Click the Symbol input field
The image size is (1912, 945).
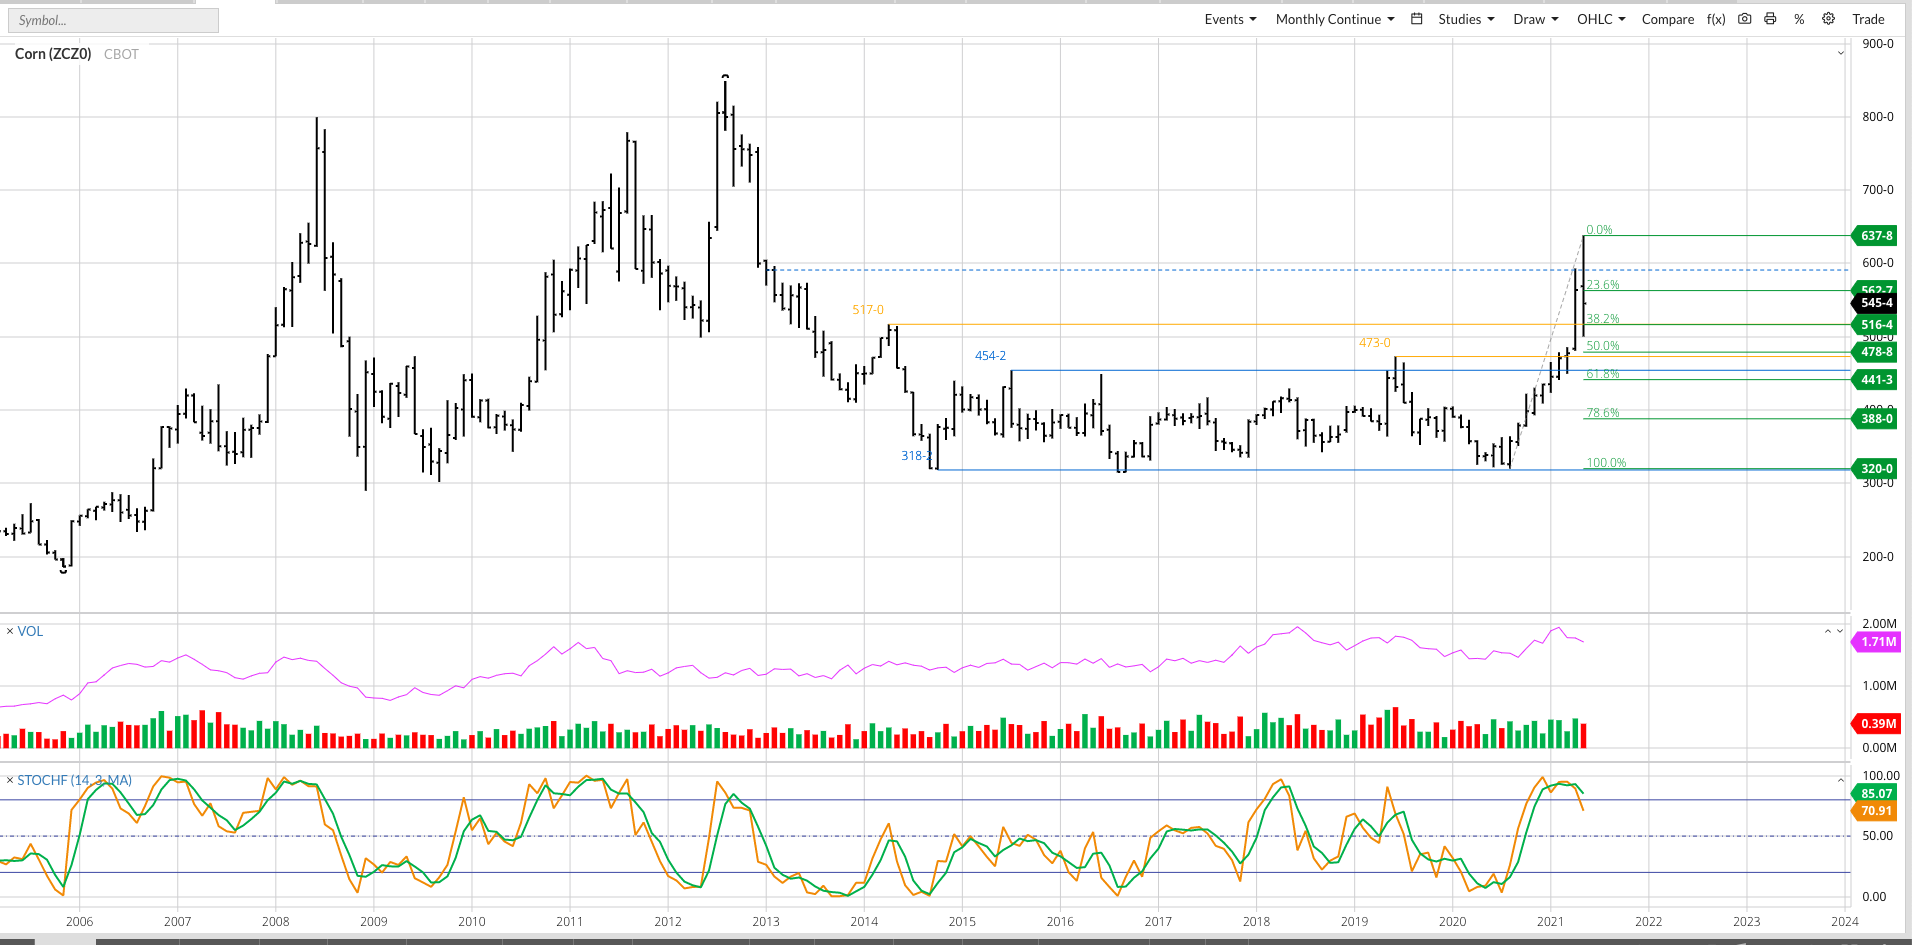click(x=113, y=20)
